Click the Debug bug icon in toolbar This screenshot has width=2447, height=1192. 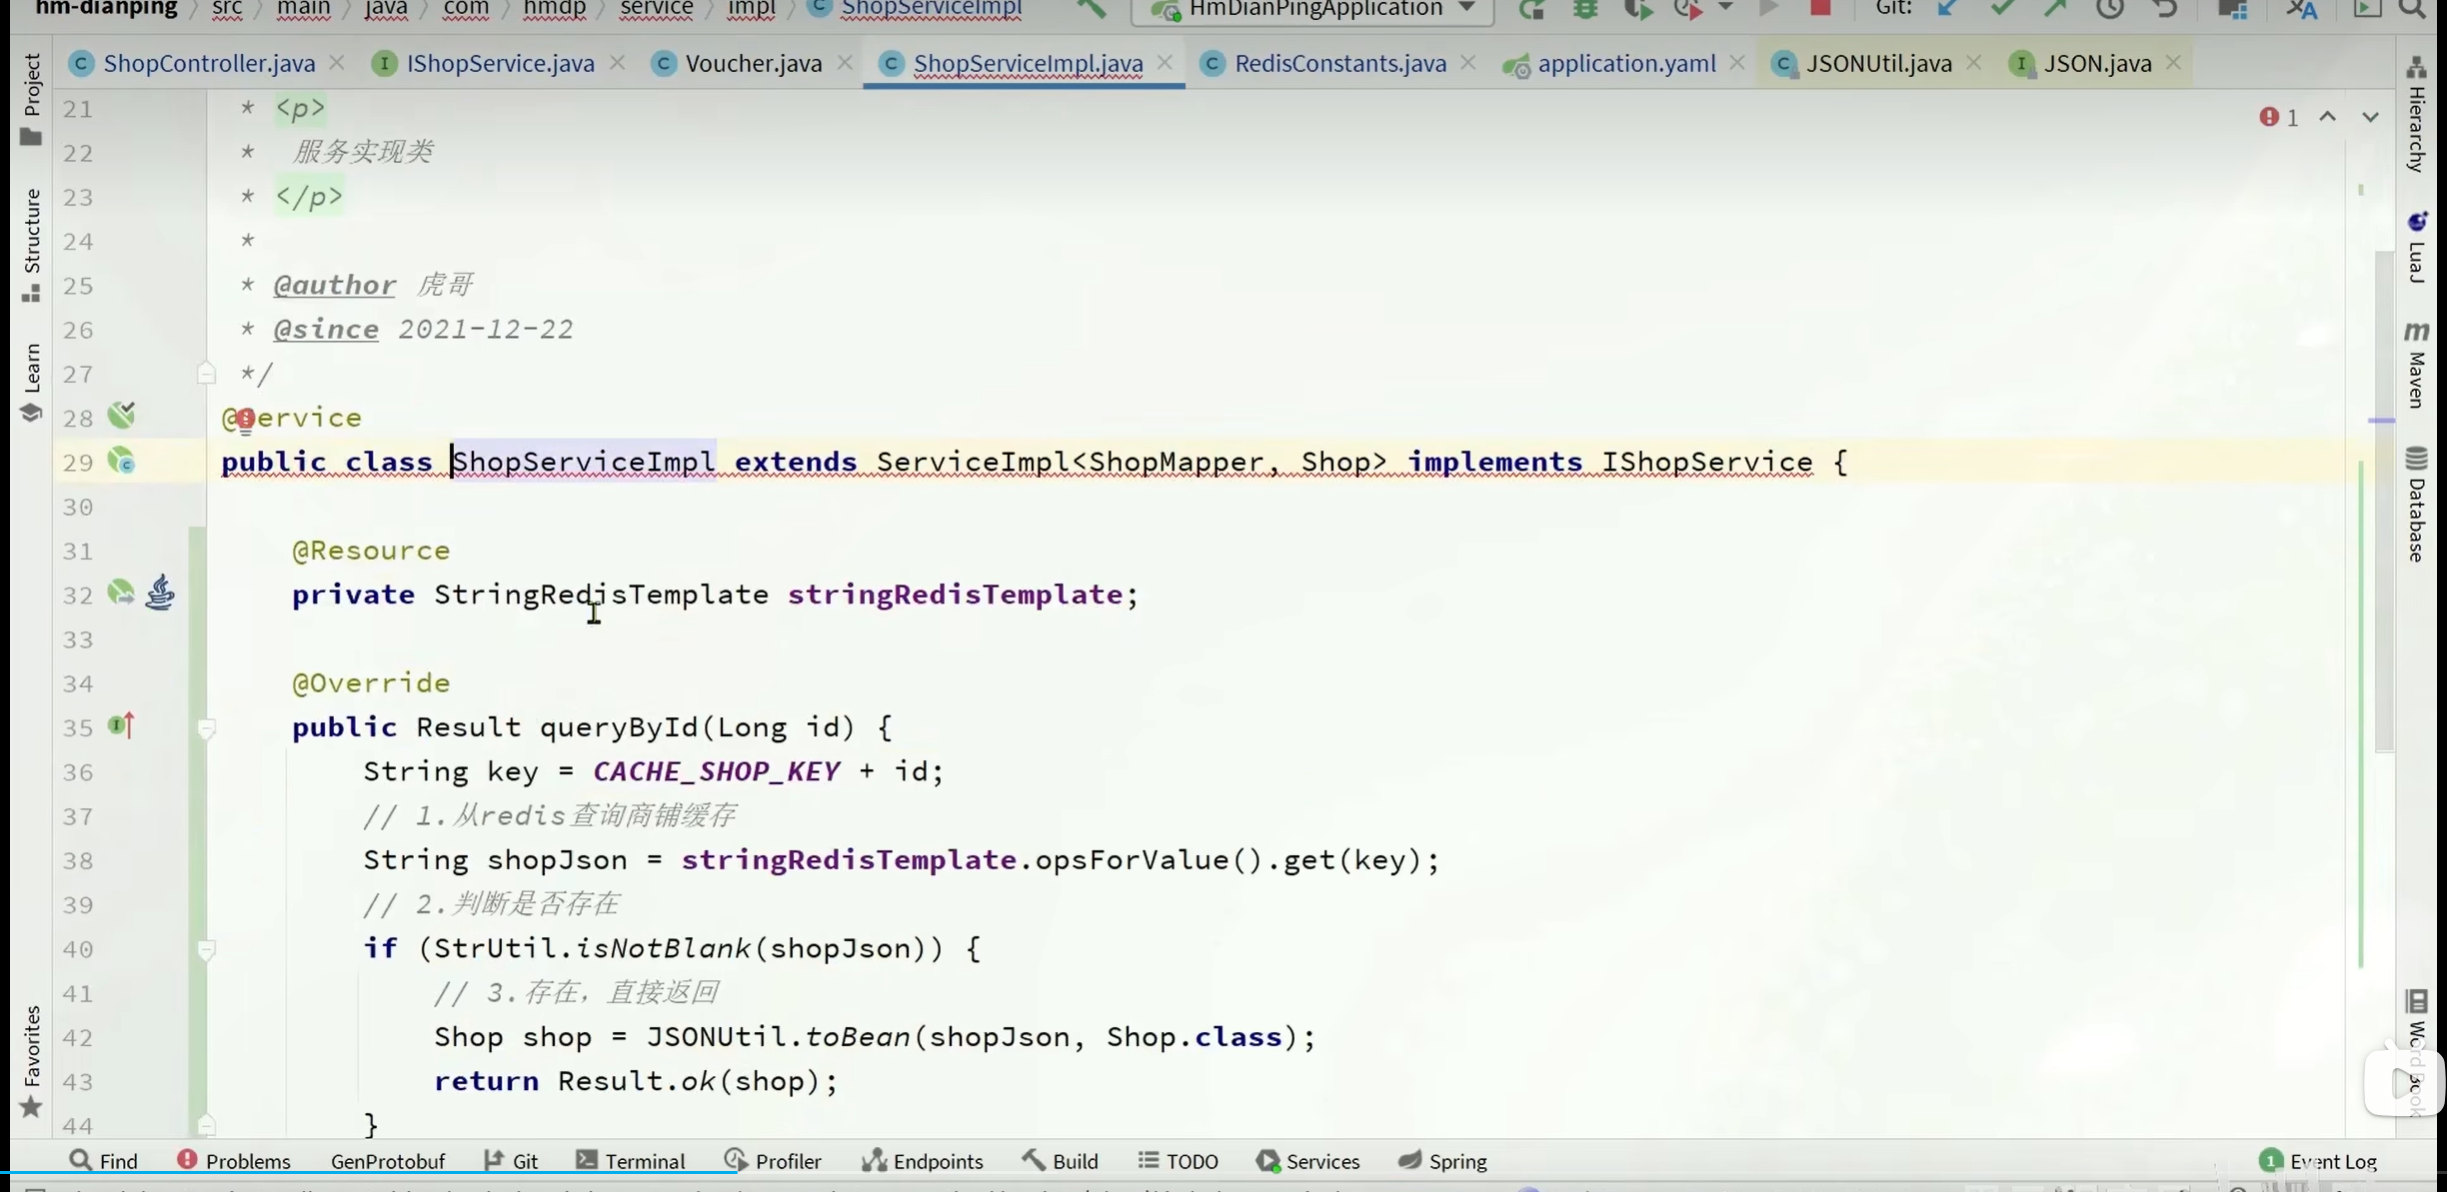click(1585, 9)
